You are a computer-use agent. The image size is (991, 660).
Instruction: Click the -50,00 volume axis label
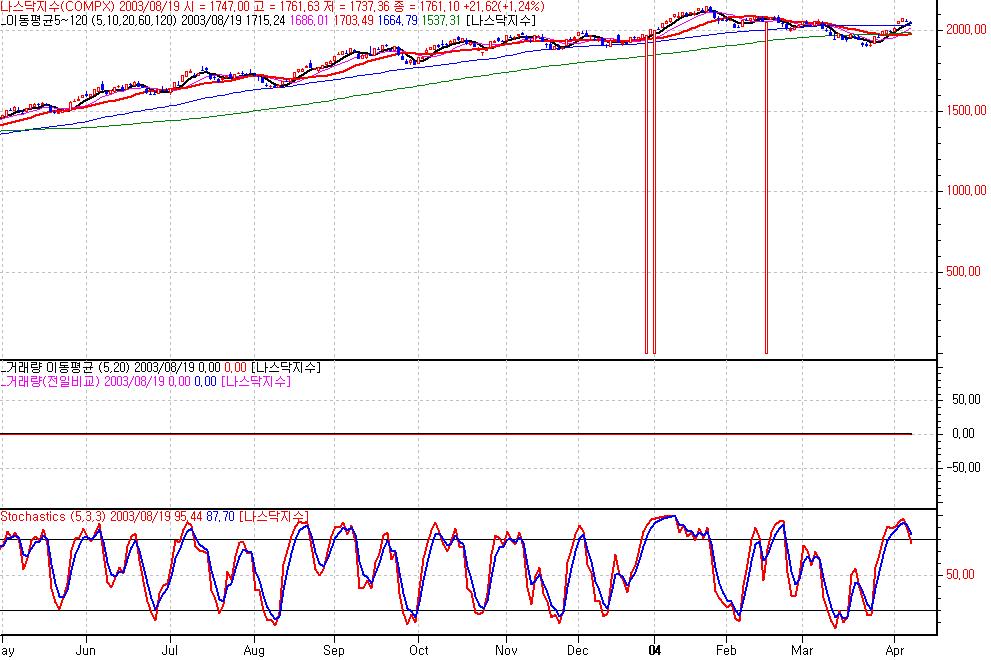pos(966,467)
